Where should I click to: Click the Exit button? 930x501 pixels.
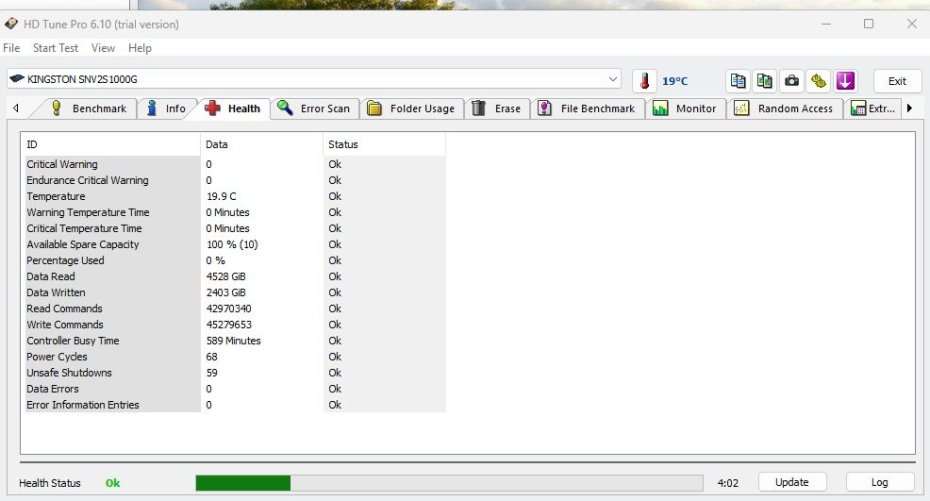897,81
